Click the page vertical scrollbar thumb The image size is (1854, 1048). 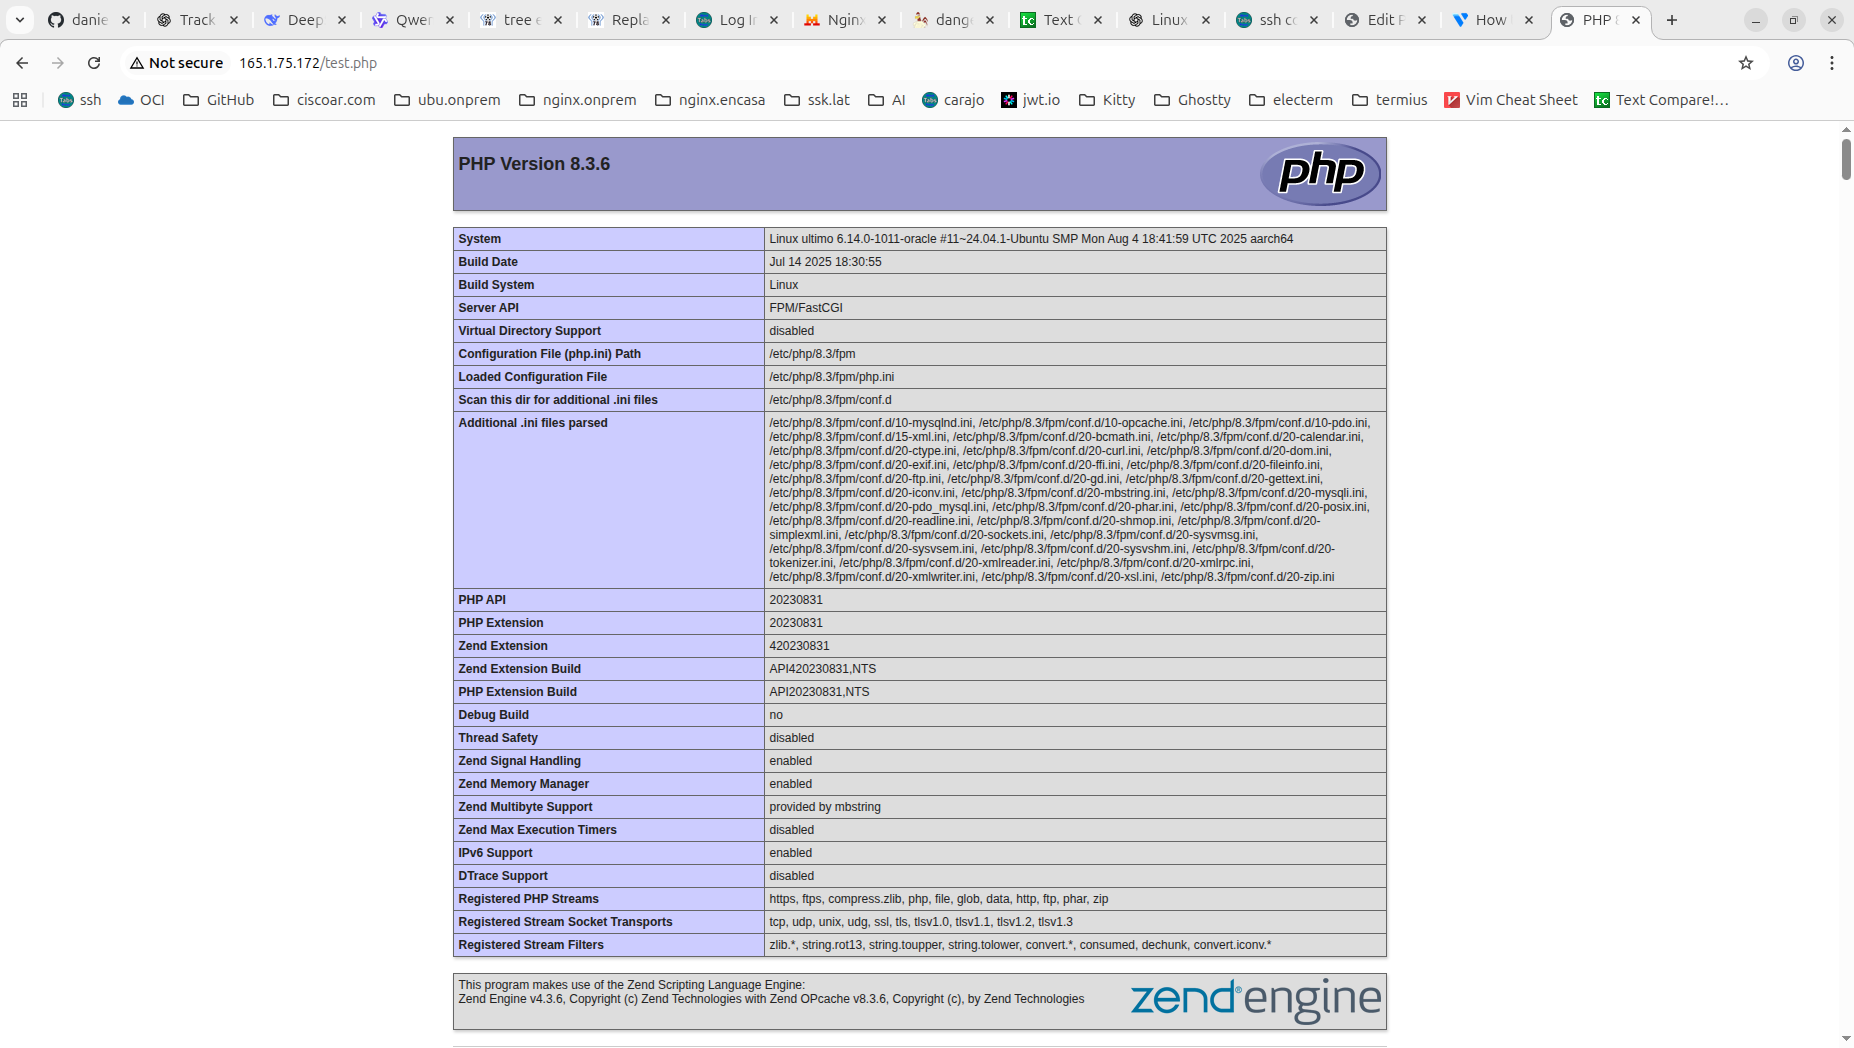tap(1846, 160)
